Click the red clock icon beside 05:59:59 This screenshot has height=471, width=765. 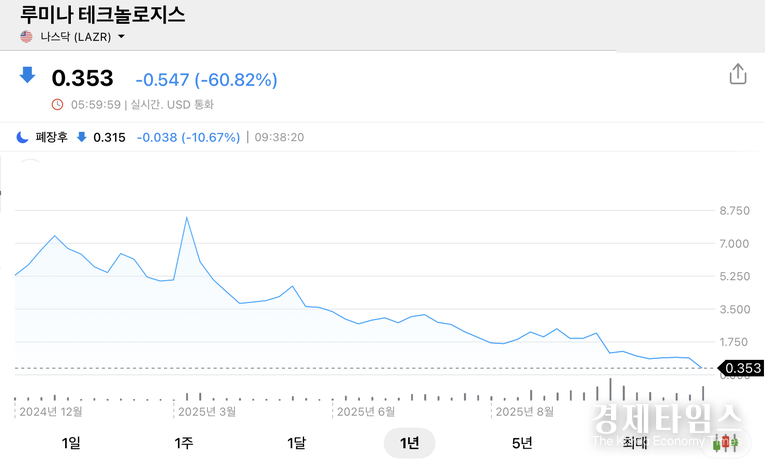click(x=57, y=104)
